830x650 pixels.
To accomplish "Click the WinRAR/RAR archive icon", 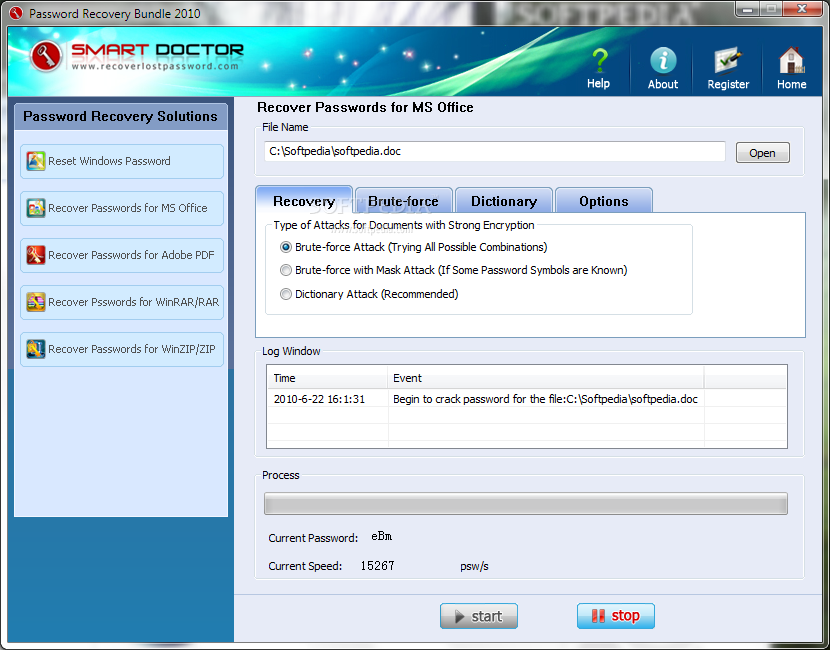I will pos(36,302).
